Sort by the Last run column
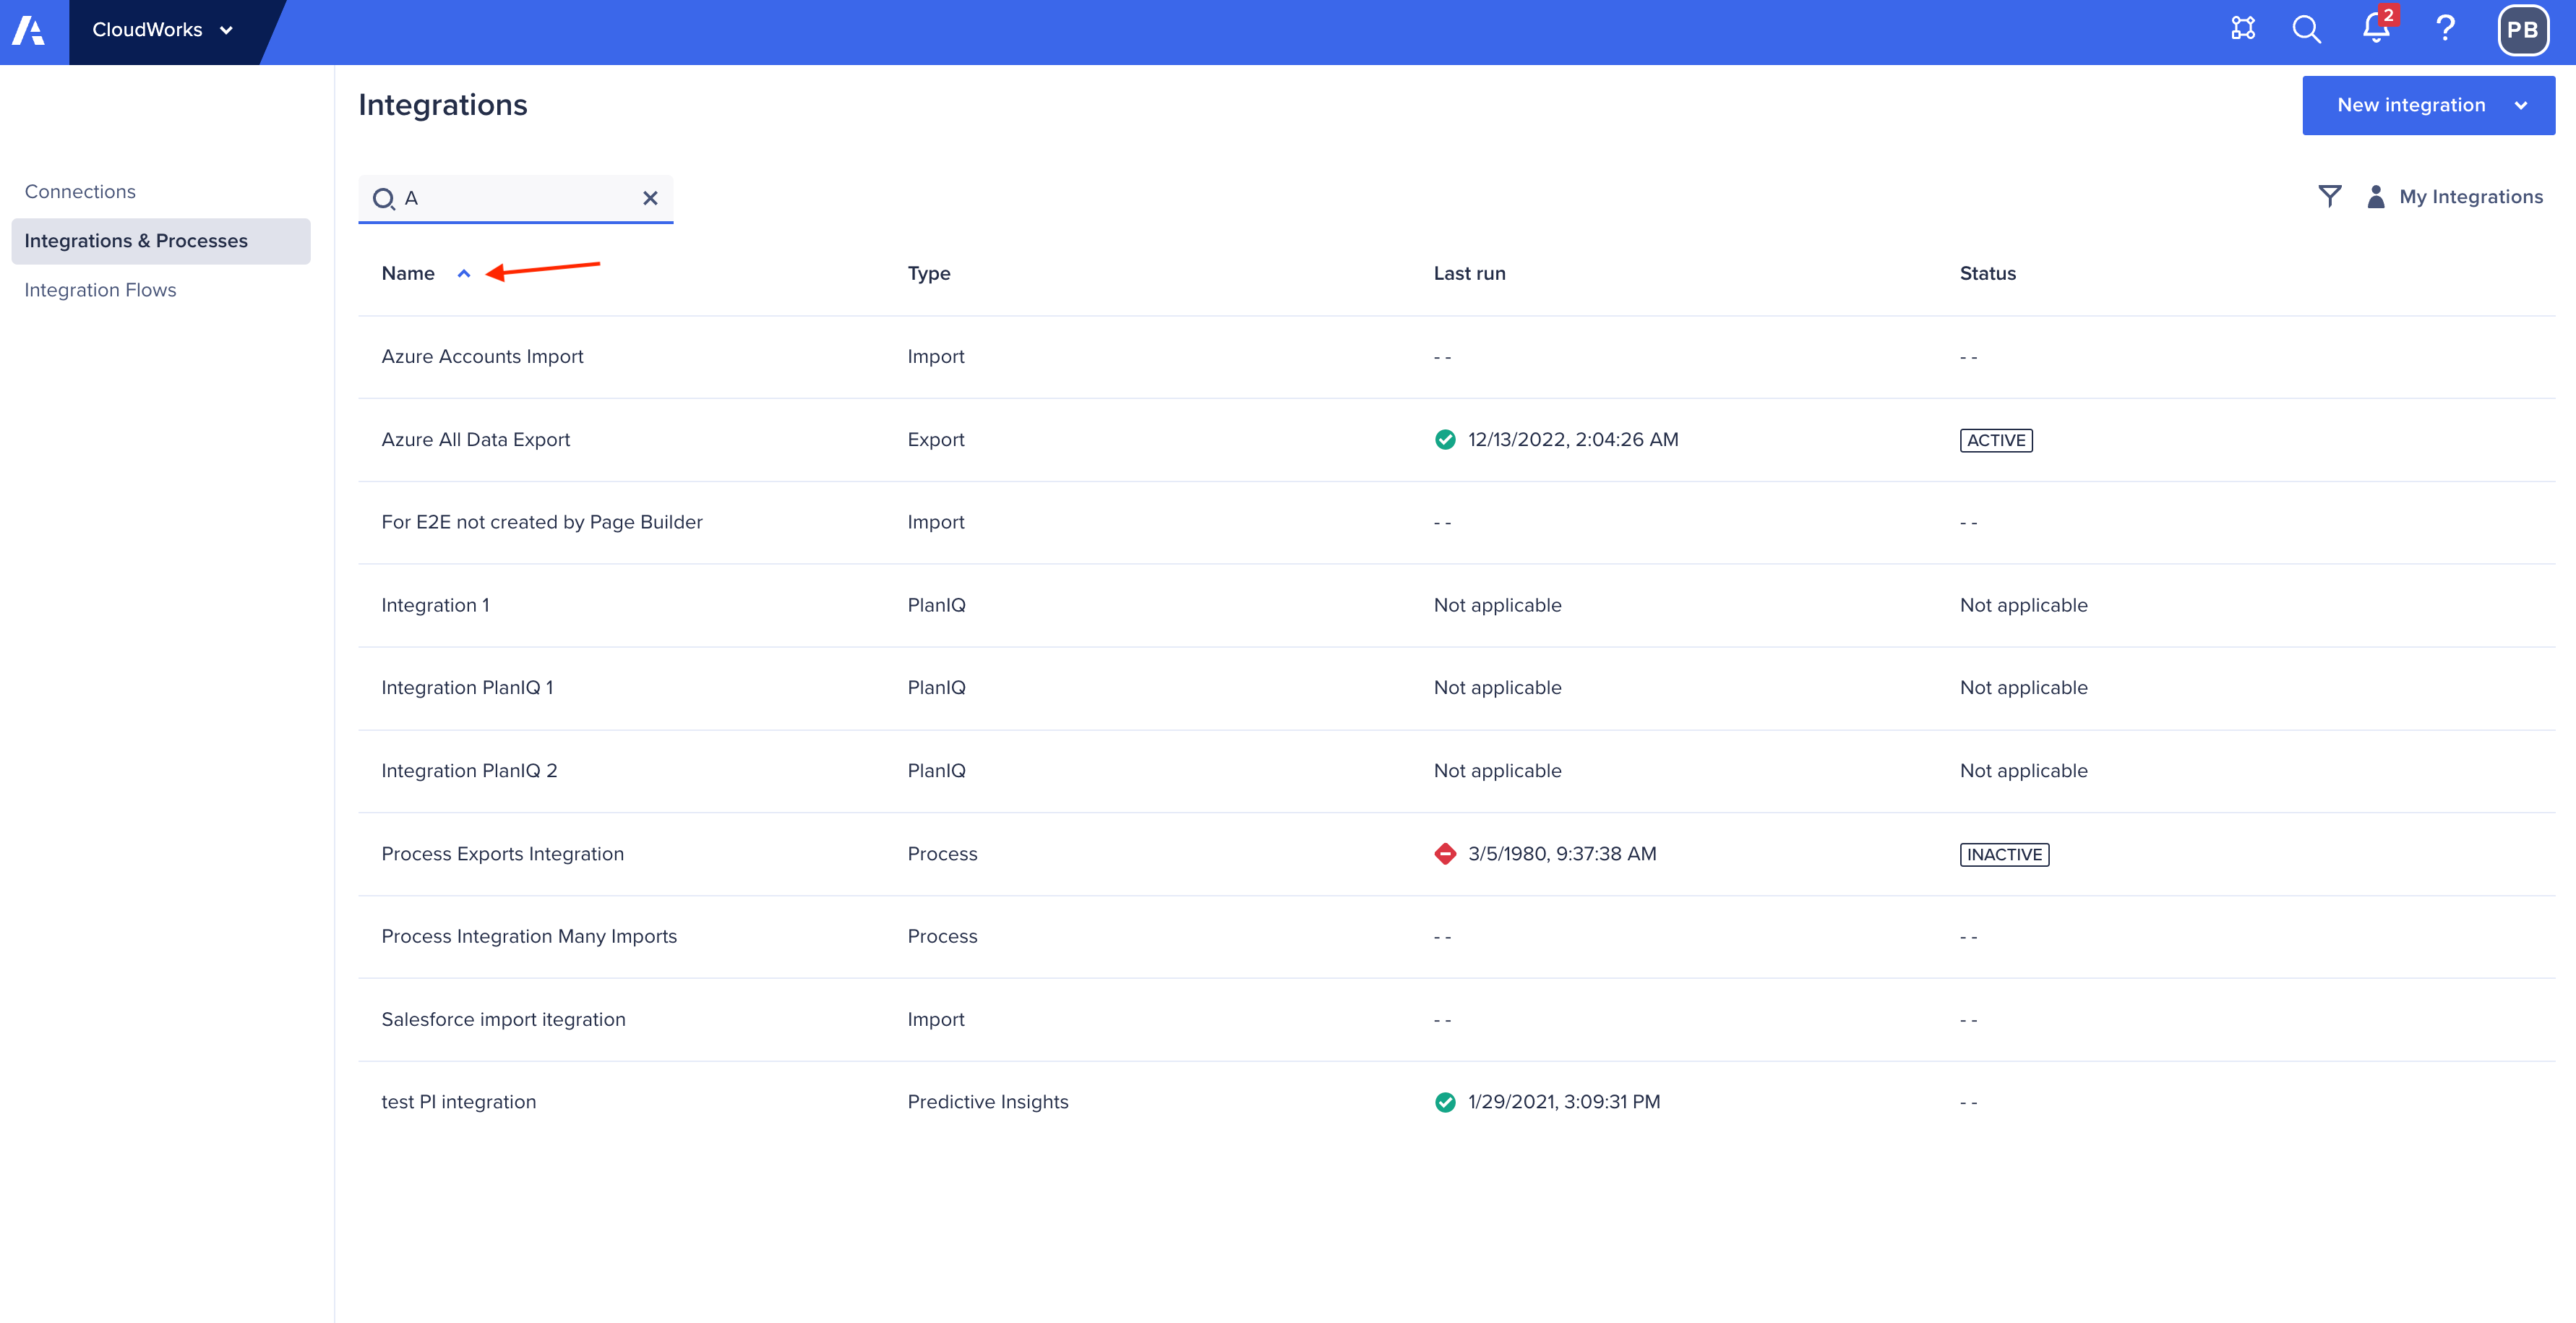Viewport: 2576px width, 1323px height. pos(1469,273)
